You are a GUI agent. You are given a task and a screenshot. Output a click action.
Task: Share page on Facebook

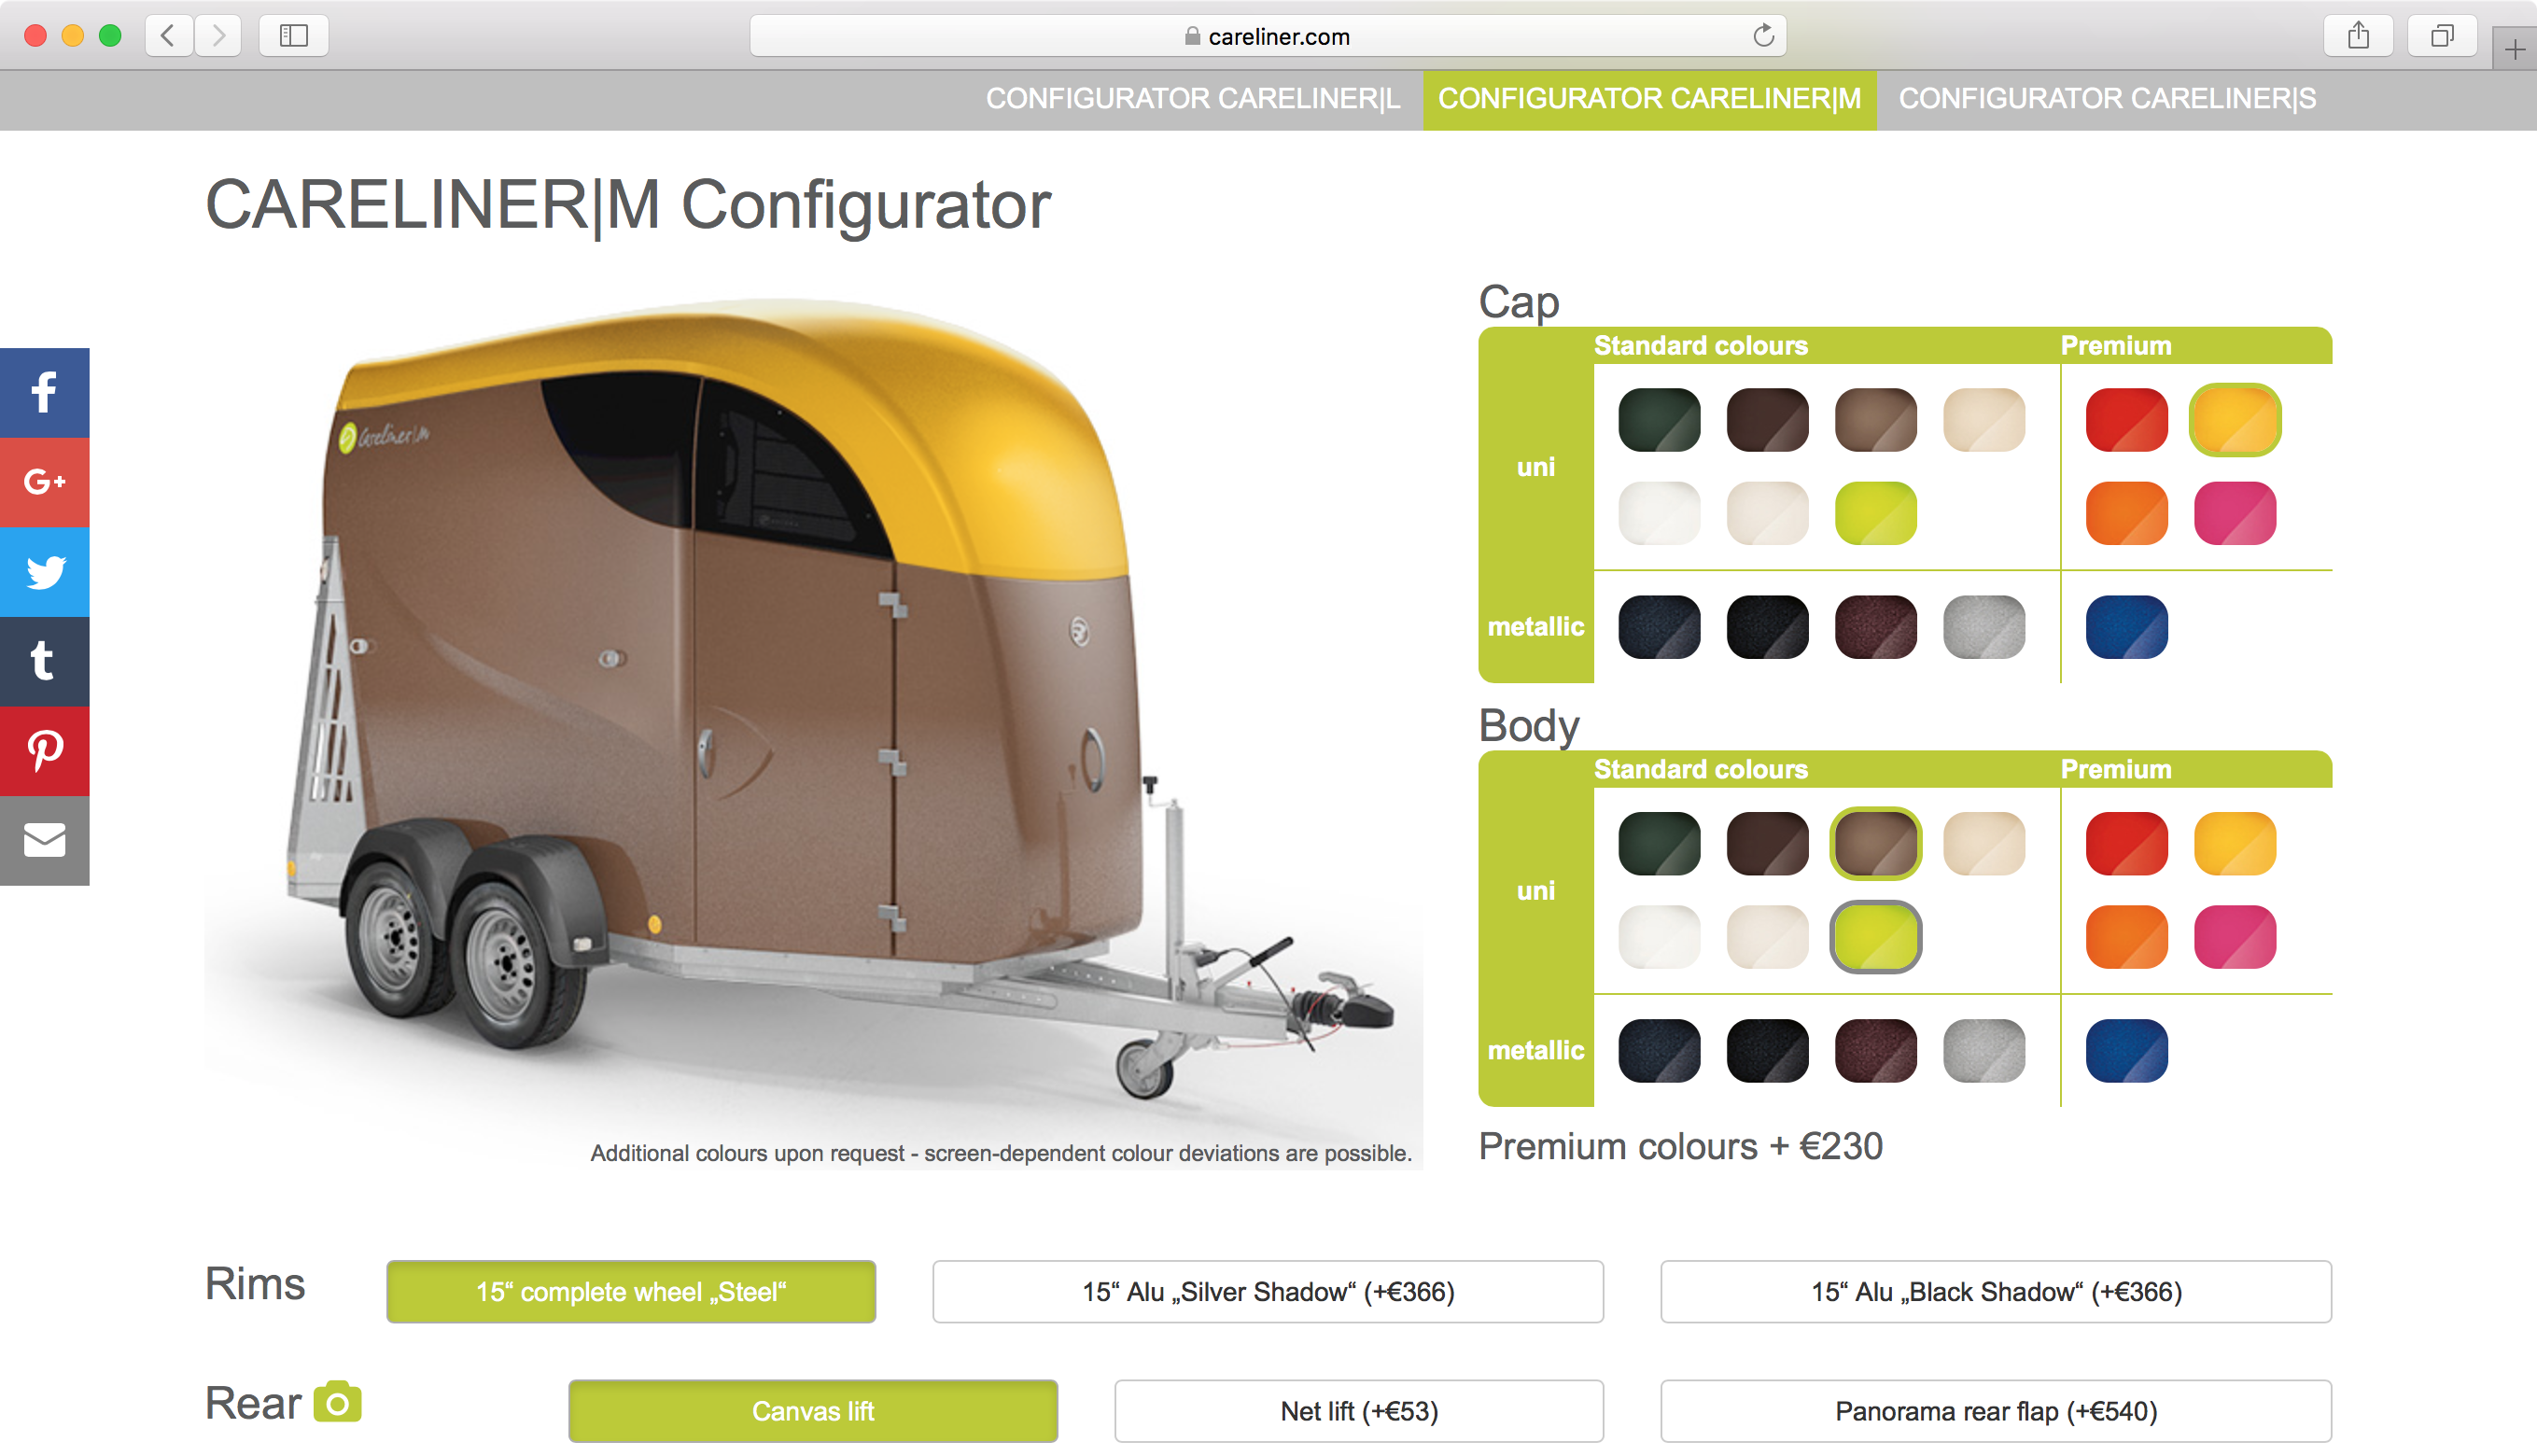point(44,392)
